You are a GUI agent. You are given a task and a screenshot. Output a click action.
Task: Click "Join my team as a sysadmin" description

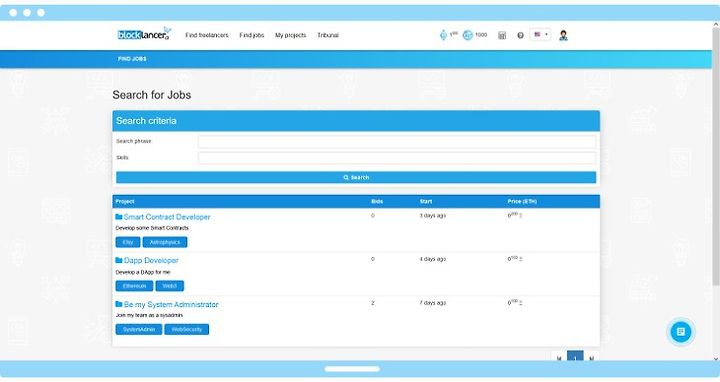[x=149, y=315]
